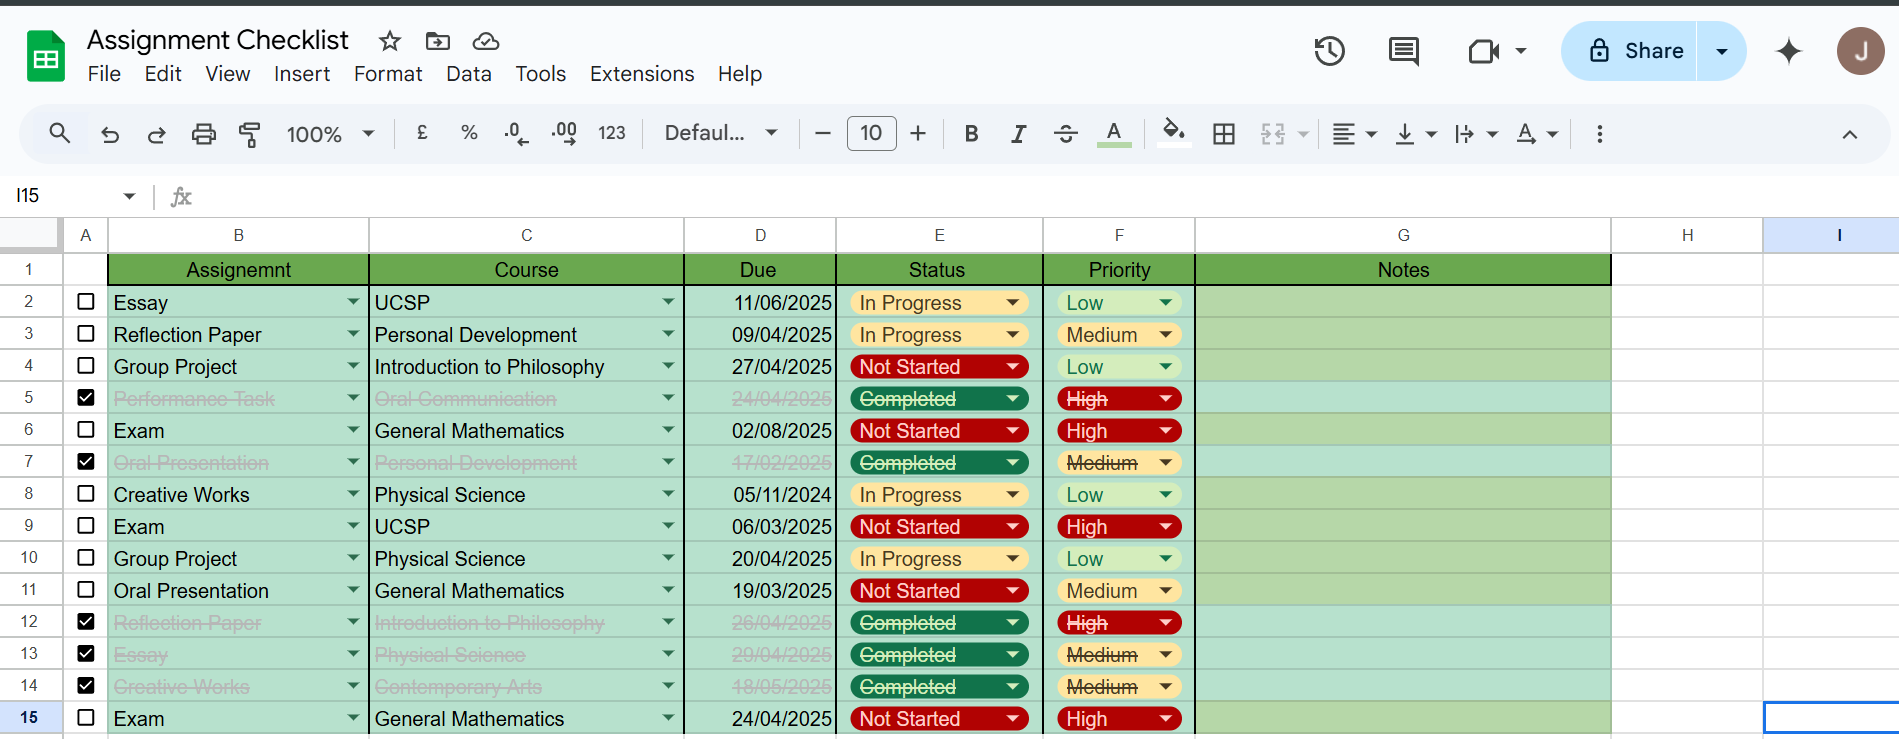The image size is (1899, 739).
Task: Open the Format menu
Action: click(388, 74)
